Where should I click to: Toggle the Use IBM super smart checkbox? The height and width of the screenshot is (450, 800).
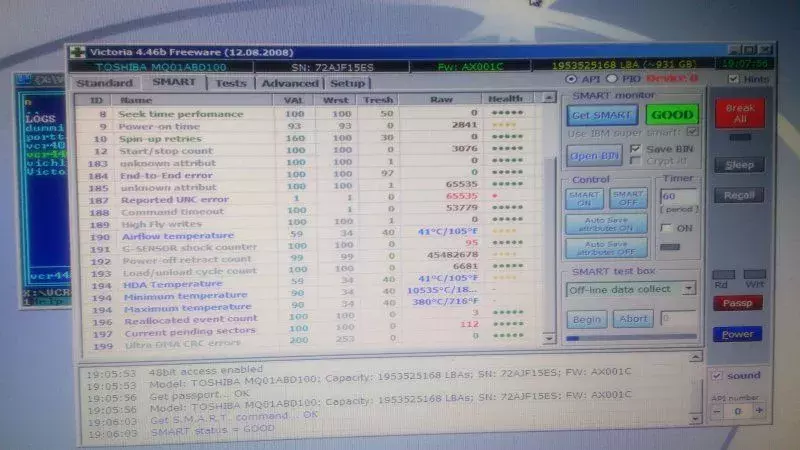tap(692, 132)
